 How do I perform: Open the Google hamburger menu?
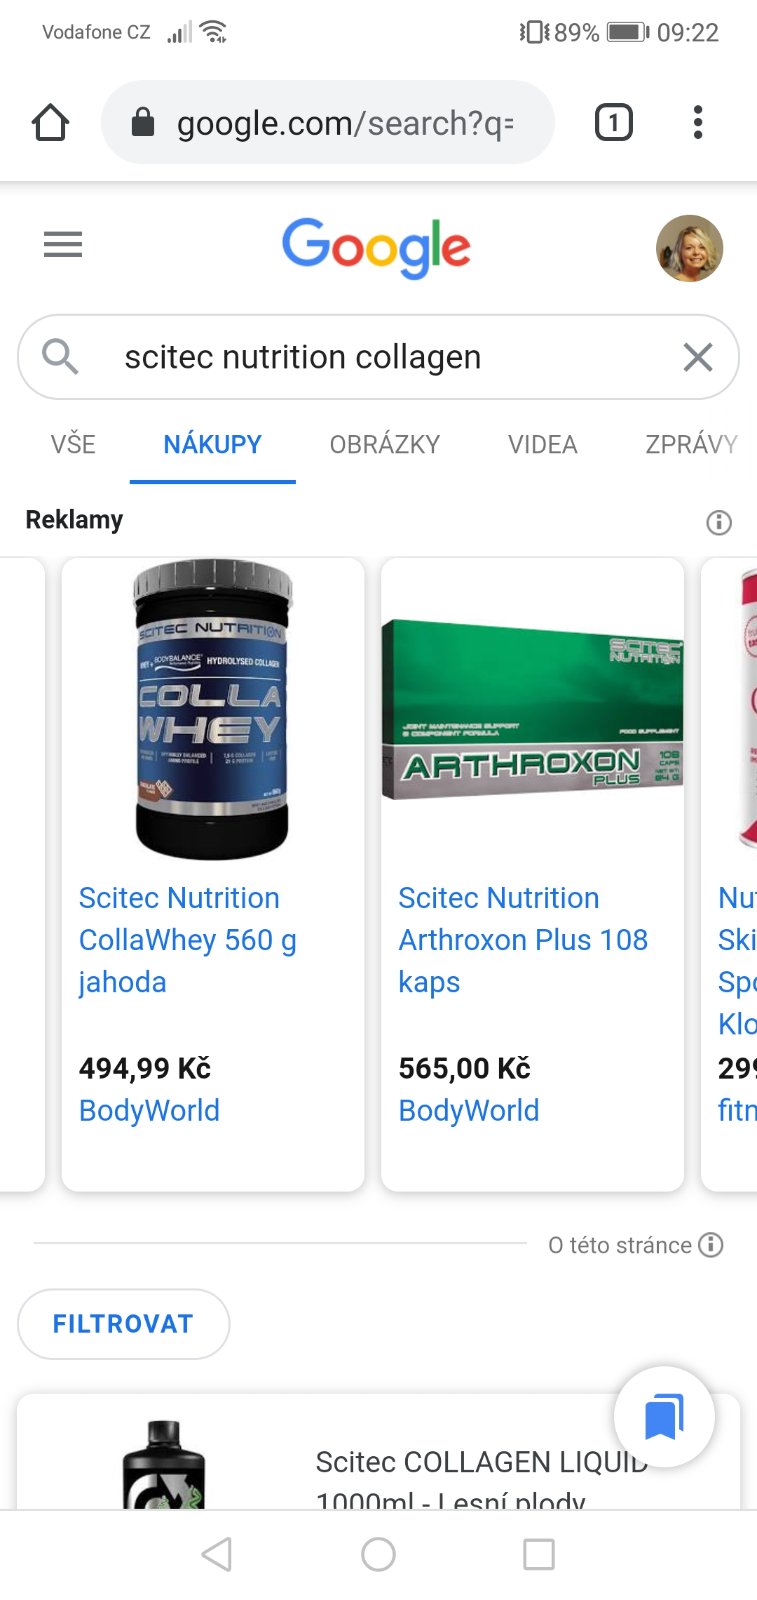point(63,244)
